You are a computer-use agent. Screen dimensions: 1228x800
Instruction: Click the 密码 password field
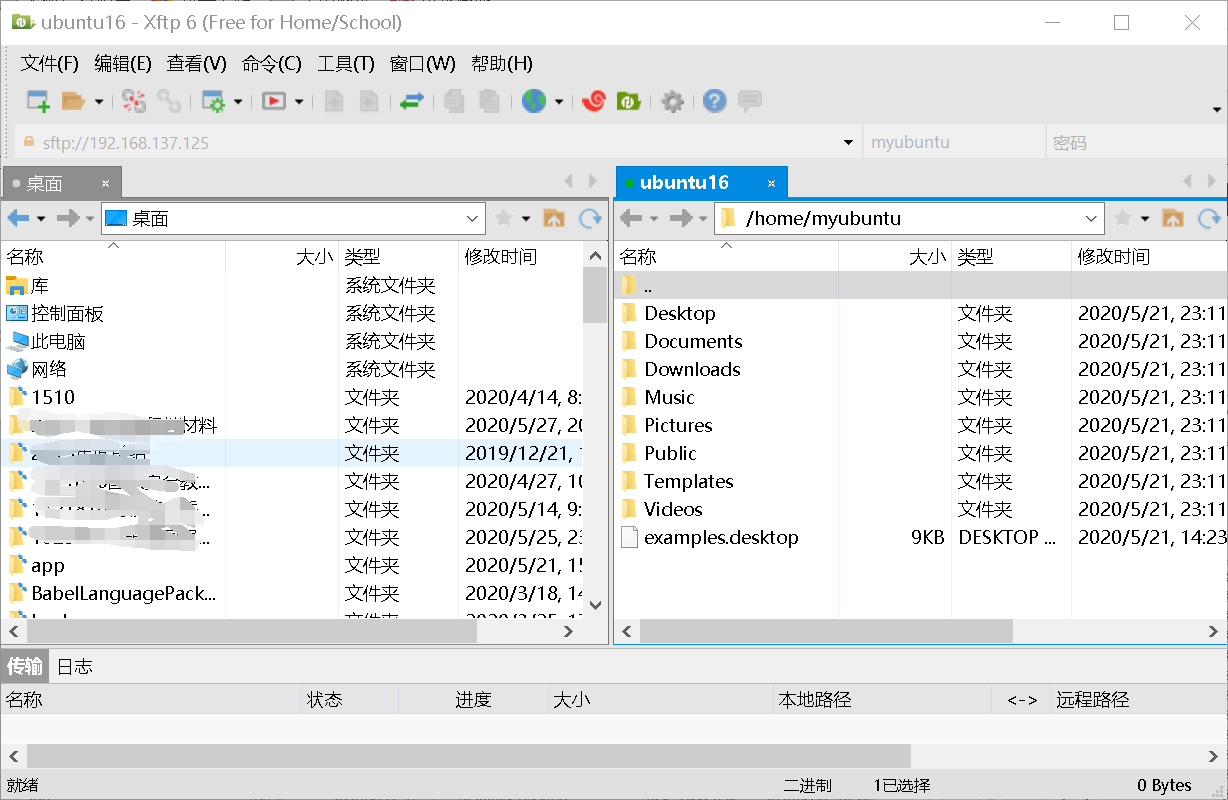pos(1136,142)
